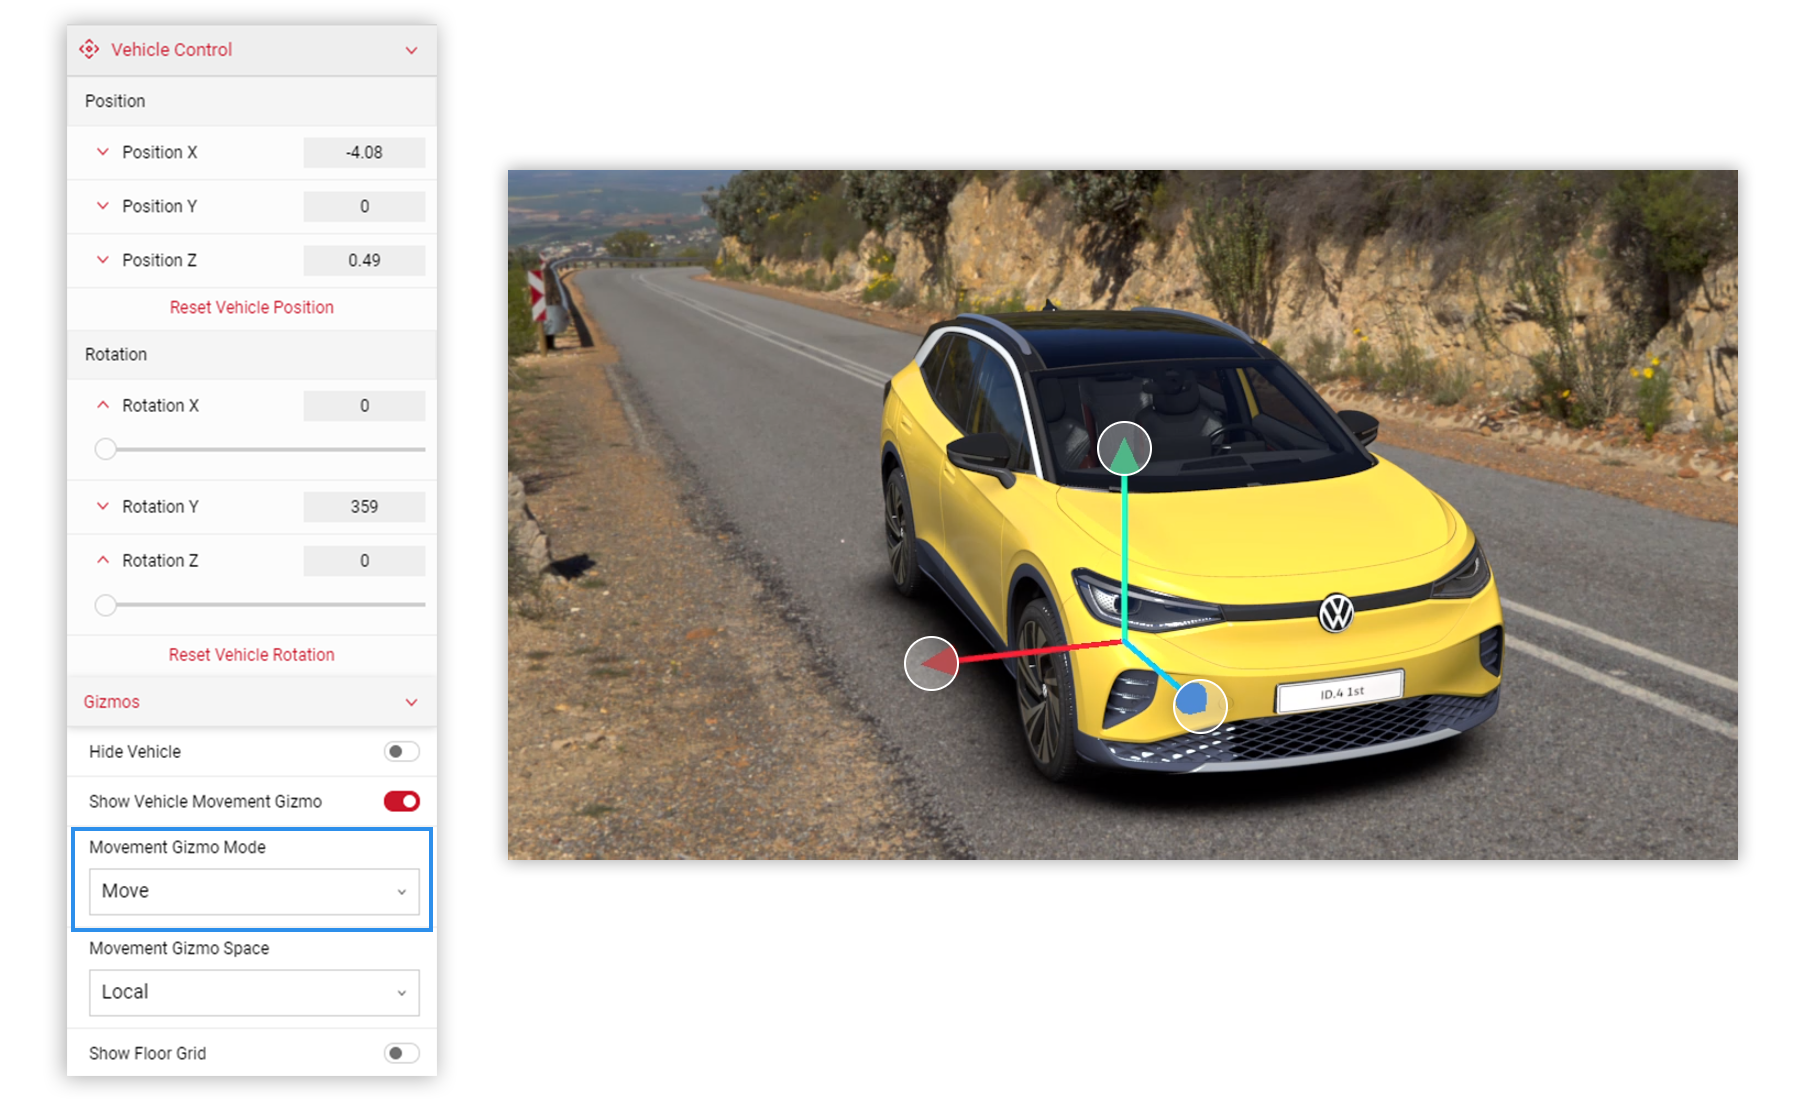The height and width of the screenshot is (1100, 1800).
Task: Collapse the Vehicle Control panel chevron
Action: click(x=411, y=50)
